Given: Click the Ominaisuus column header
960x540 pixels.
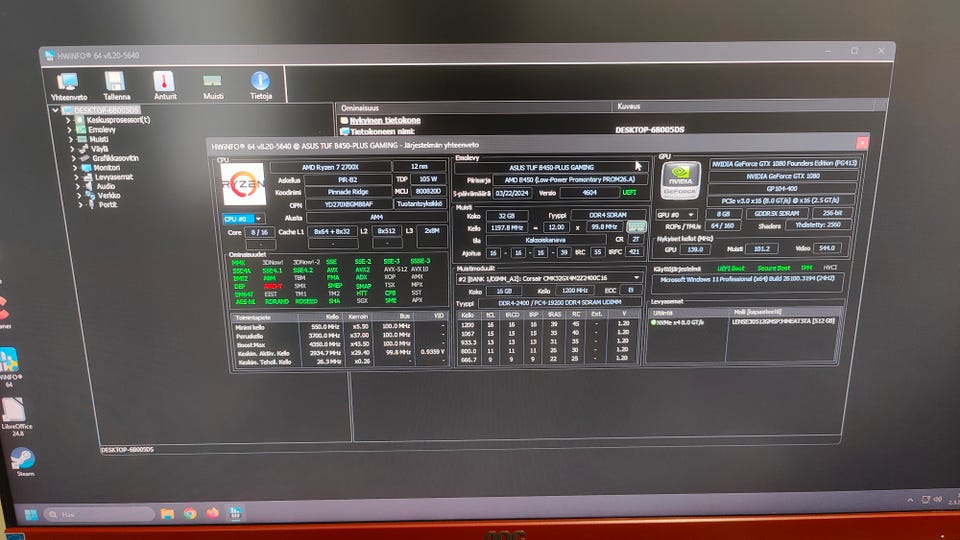Looking at the screenshot, I should pyautogui.click(x=473, y=107).
